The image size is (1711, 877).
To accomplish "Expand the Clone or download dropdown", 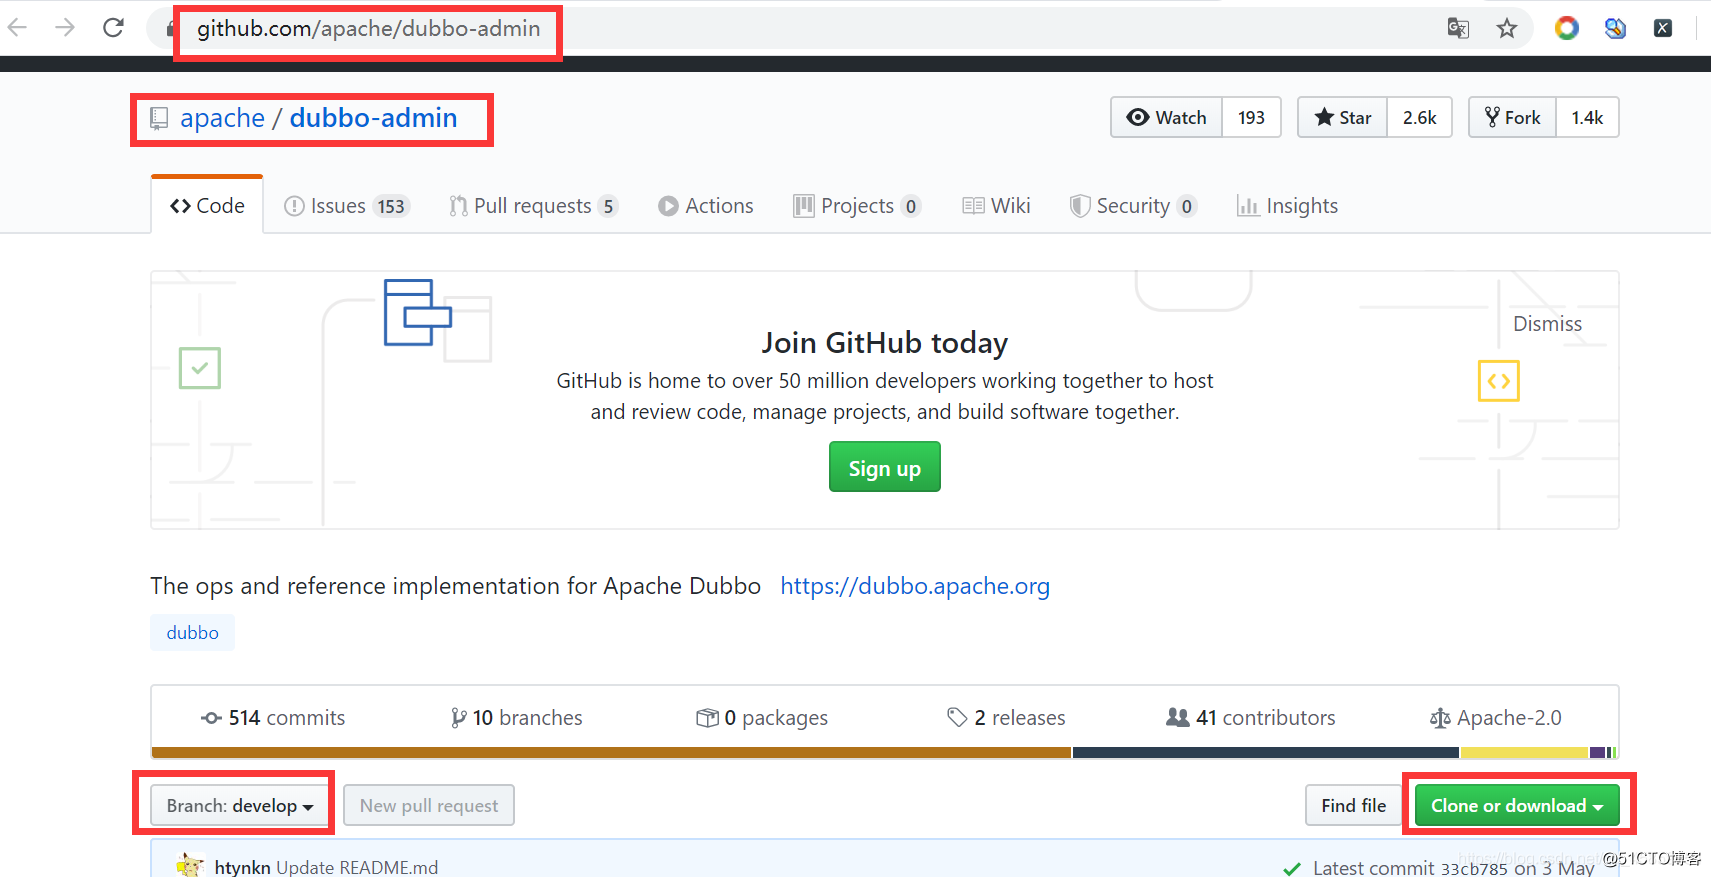I will (1517, 806).
